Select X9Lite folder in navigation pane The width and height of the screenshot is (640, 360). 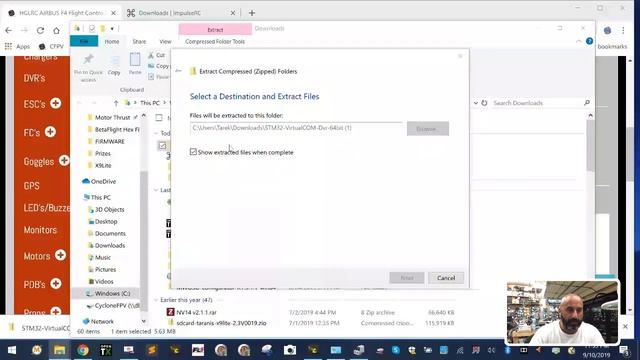pos(103,165)
